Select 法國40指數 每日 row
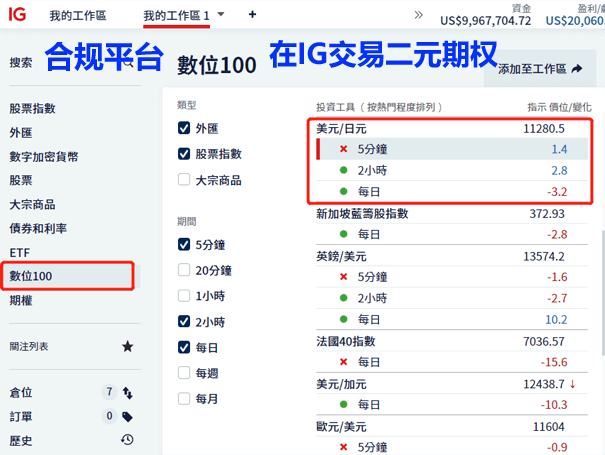The width and height of the screenshot is (605, 455). tap(452, 362)
